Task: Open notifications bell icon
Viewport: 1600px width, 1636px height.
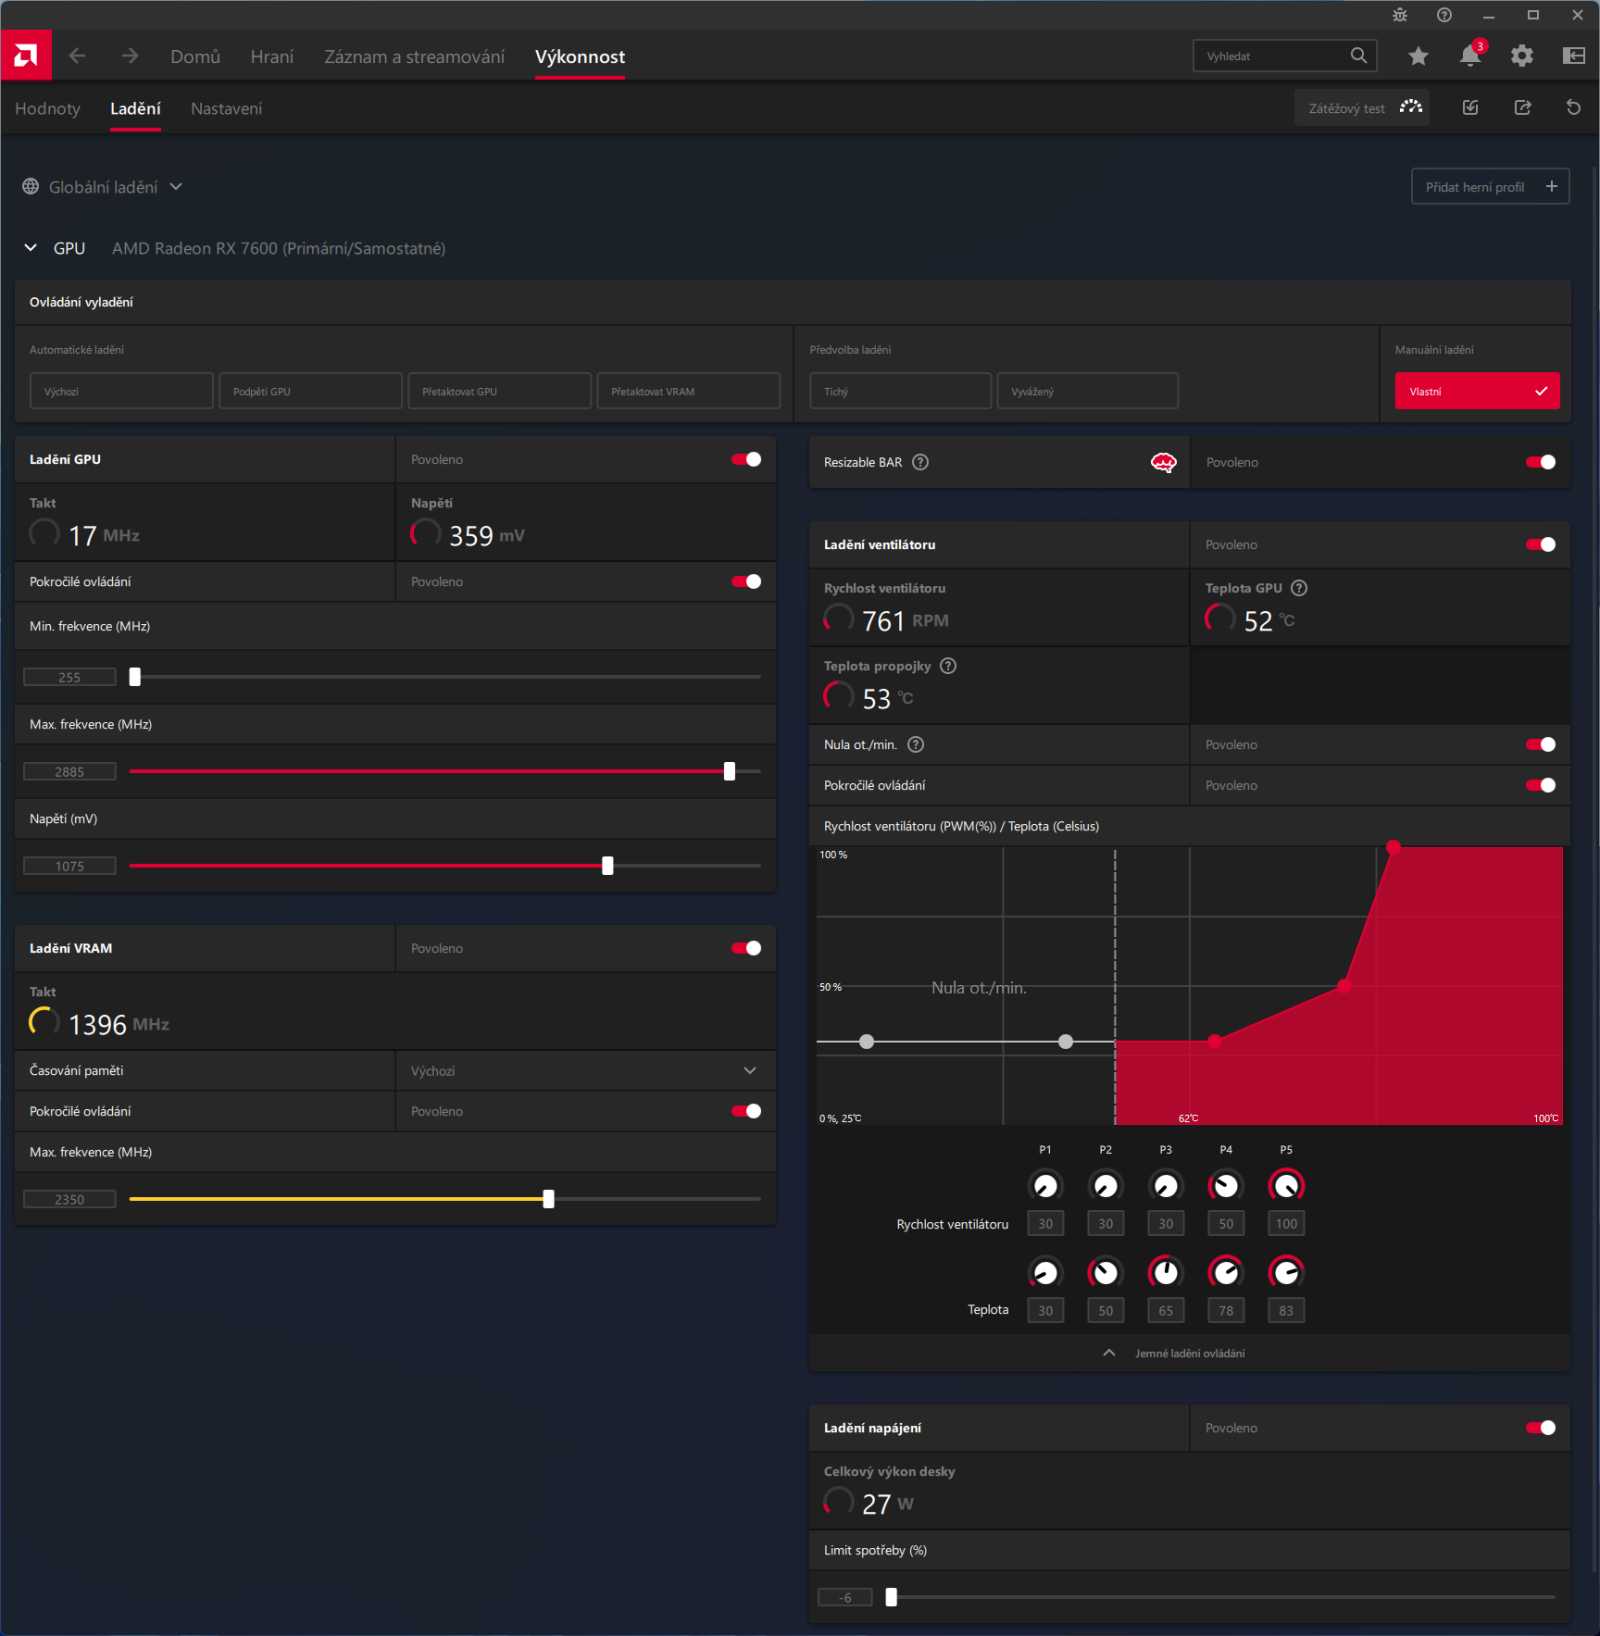Action: 1470,55
